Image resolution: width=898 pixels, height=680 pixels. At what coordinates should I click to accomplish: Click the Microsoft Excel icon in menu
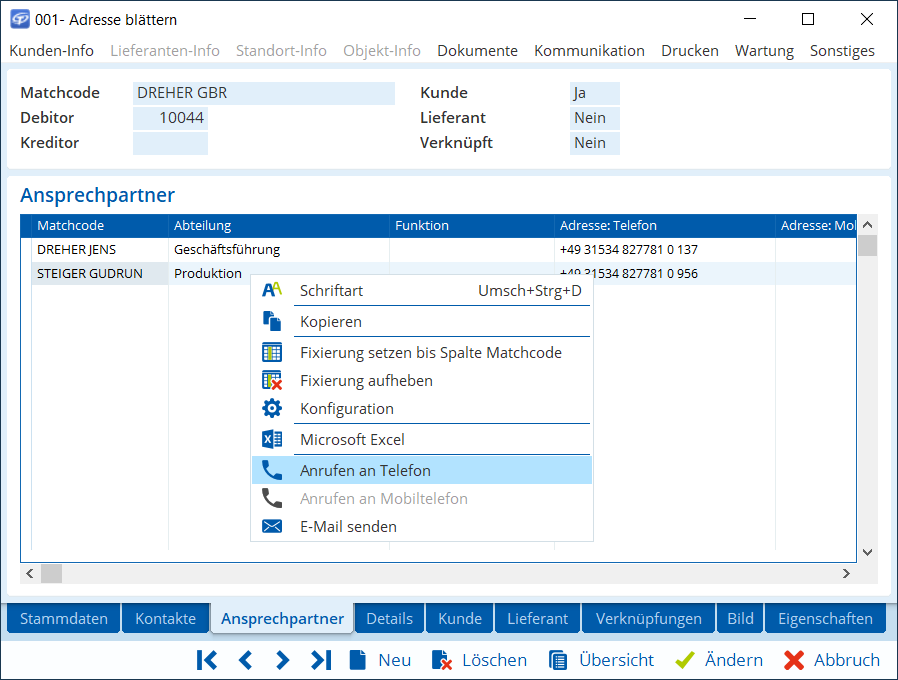(x=272, y=439)
